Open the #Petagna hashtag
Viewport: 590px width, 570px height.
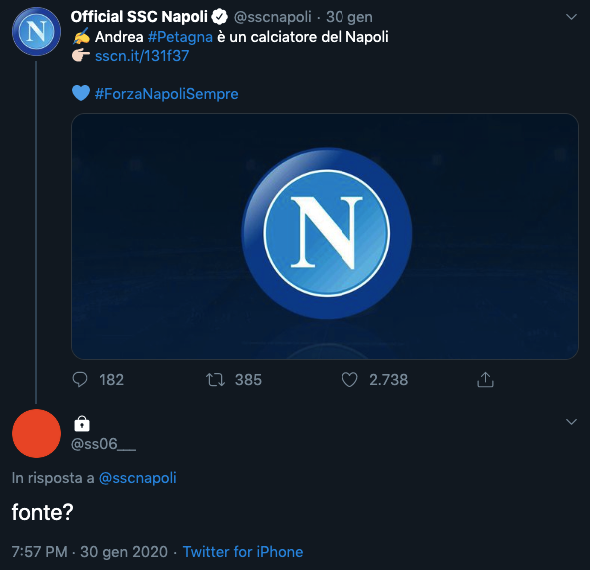(x=180, y=37)
